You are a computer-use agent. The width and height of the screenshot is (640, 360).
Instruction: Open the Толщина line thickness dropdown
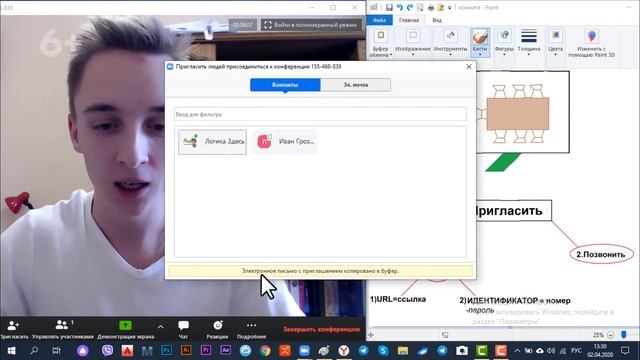[529, 43]
